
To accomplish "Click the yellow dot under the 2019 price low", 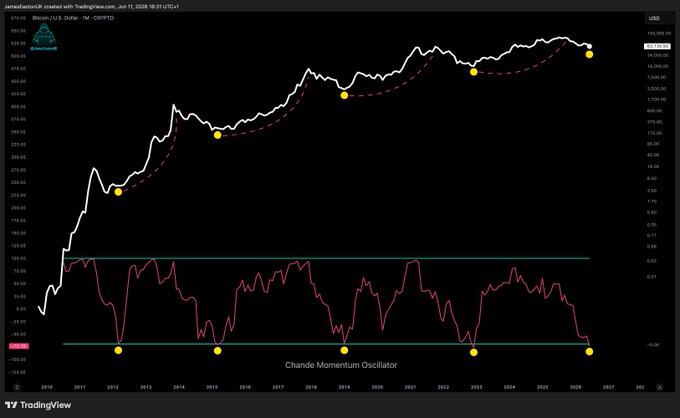I will click(x=344, y=95).
